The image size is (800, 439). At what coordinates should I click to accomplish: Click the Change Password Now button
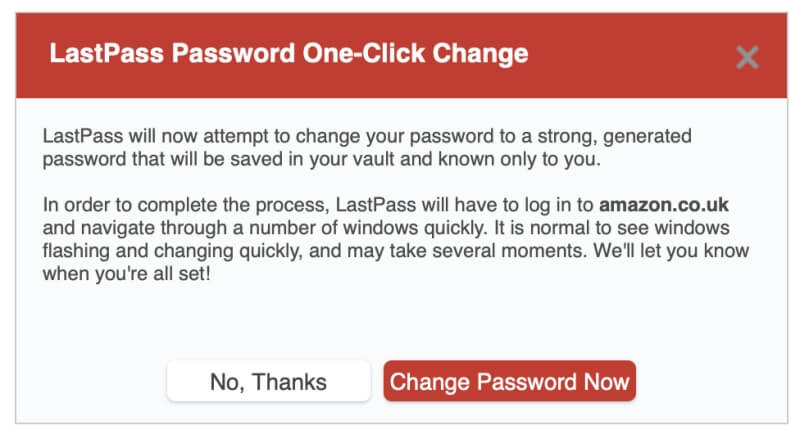(509, 381)
